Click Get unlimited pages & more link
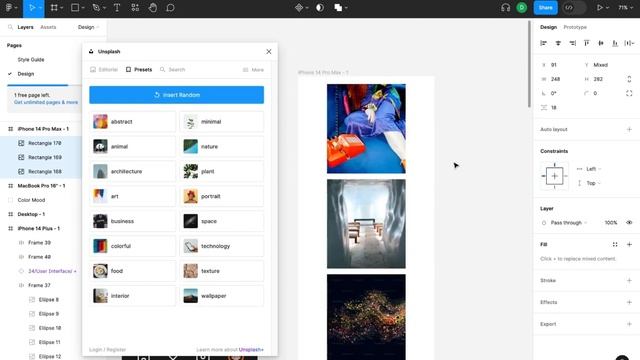Image resolution: width=640 pixels, height=360 pixels. pos(46,102)
